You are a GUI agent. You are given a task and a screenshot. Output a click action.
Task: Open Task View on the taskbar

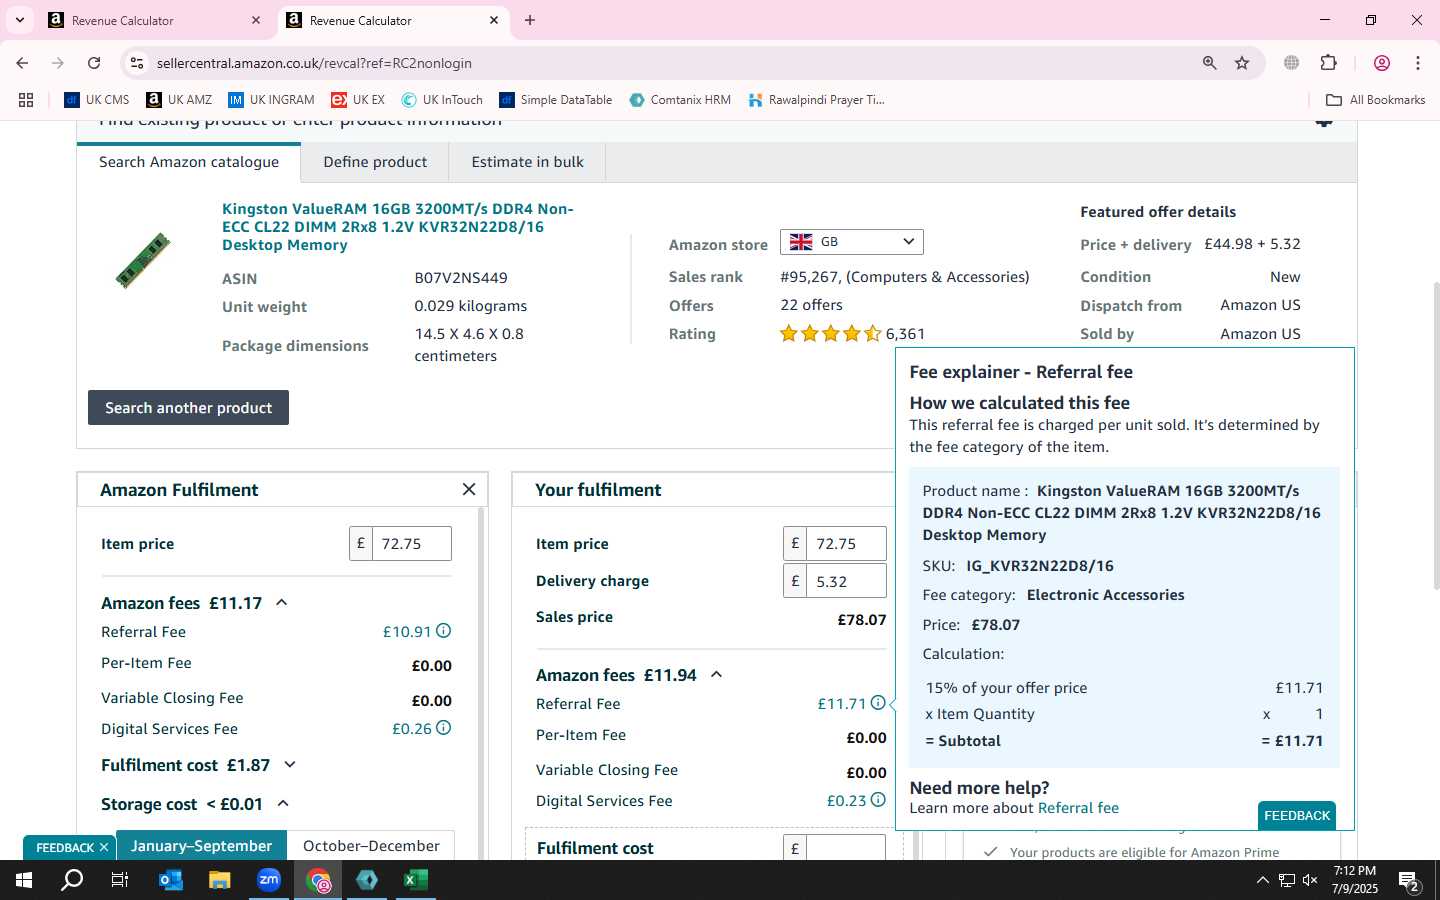[120, 880]
